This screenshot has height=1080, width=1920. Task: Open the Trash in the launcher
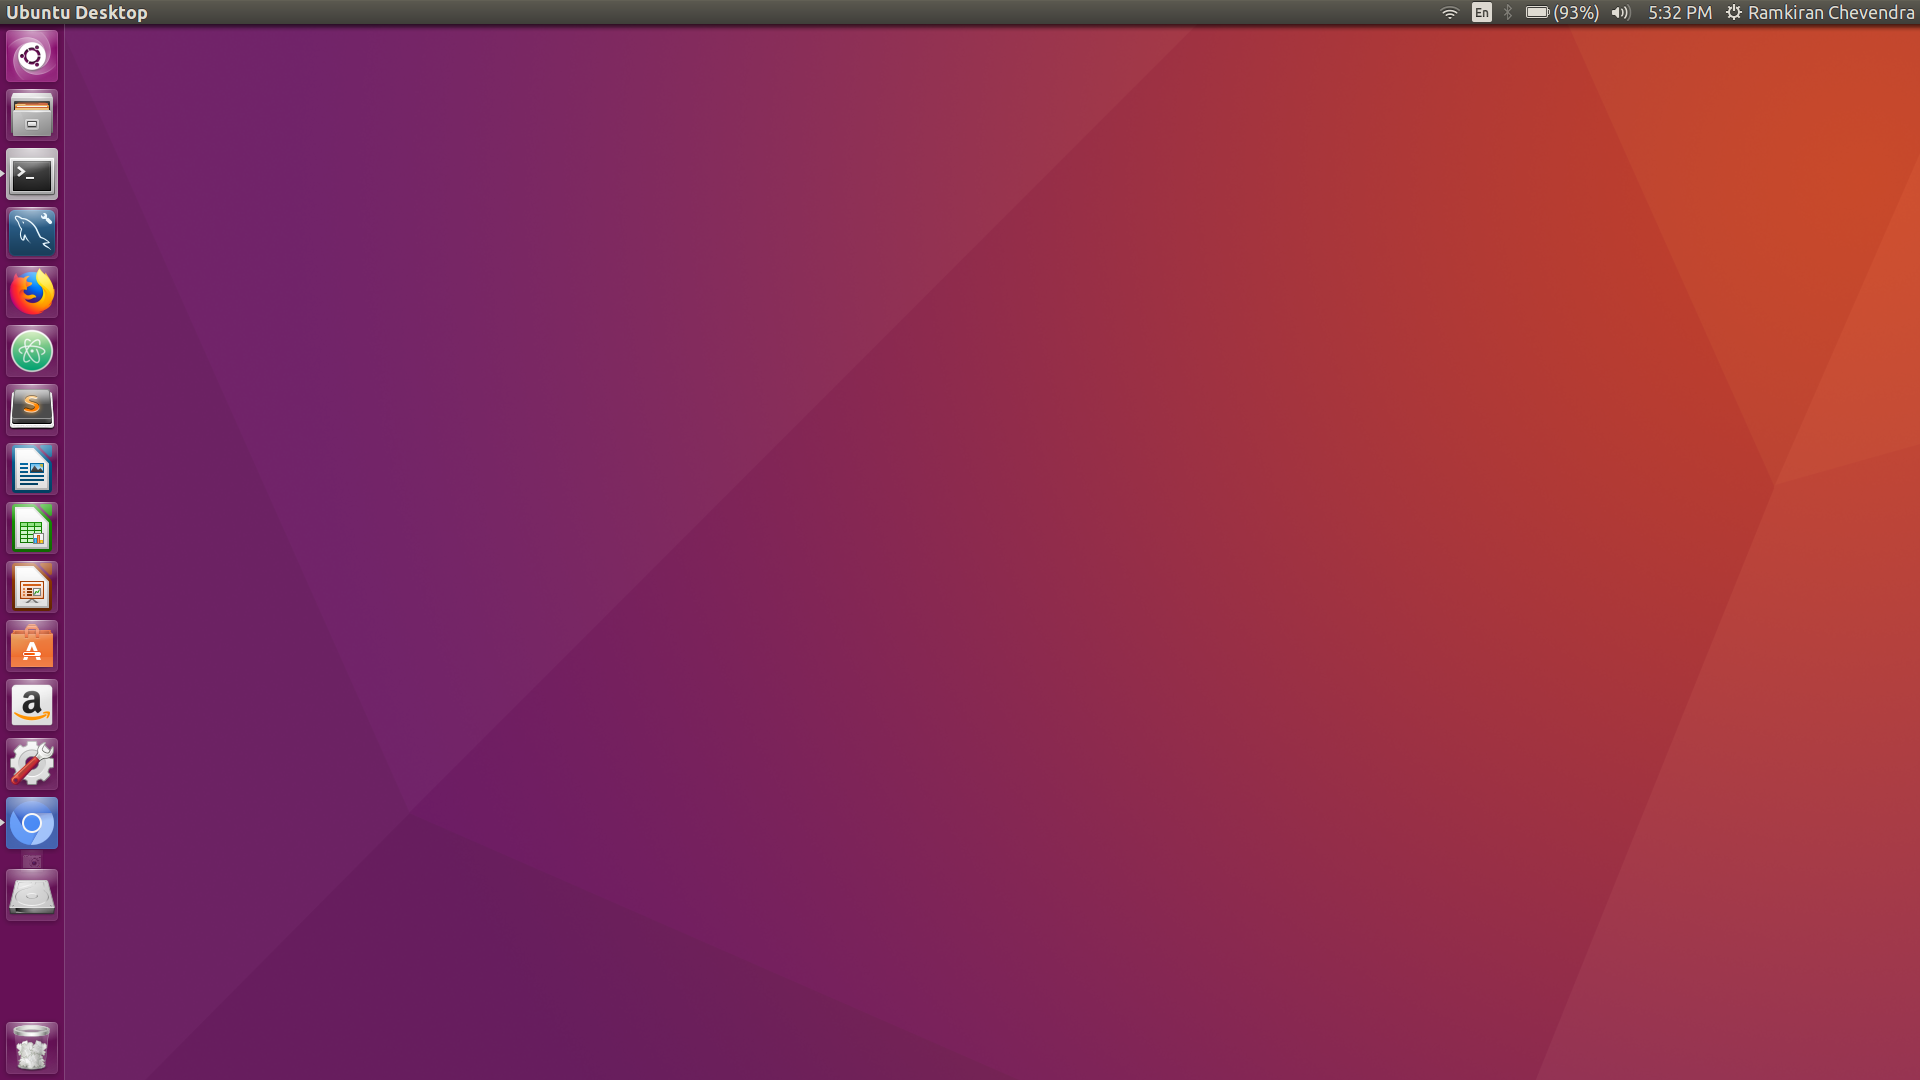(32, 1047)
